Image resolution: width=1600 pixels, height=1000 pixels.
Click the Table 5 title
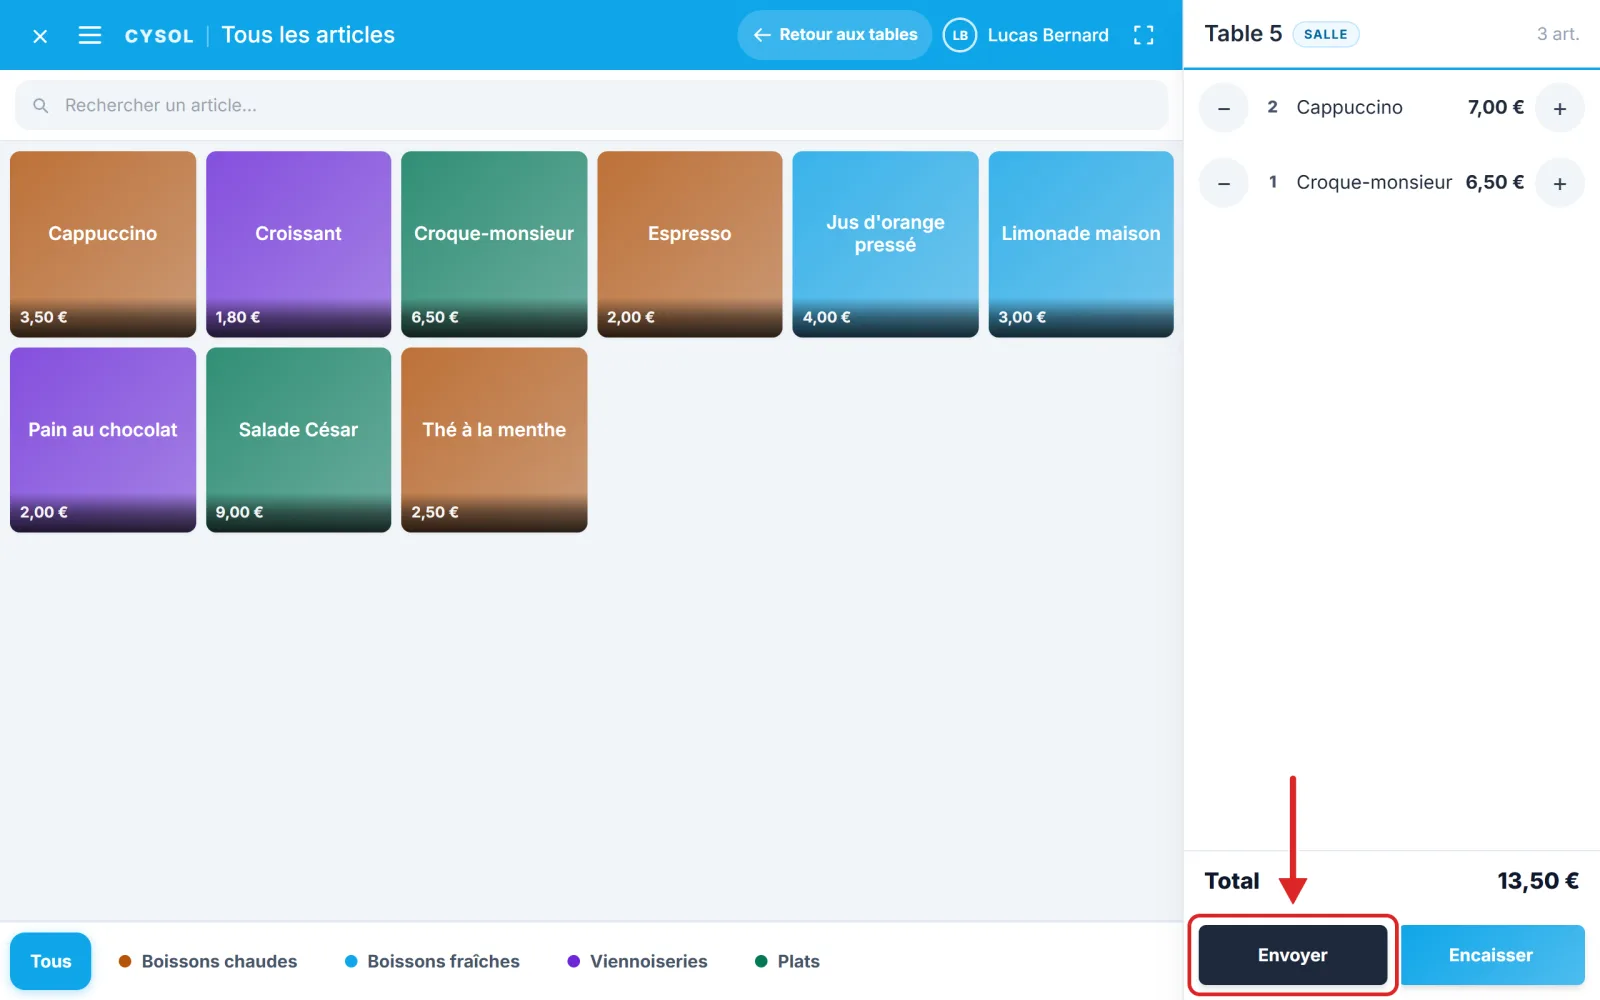[1243, 34]
